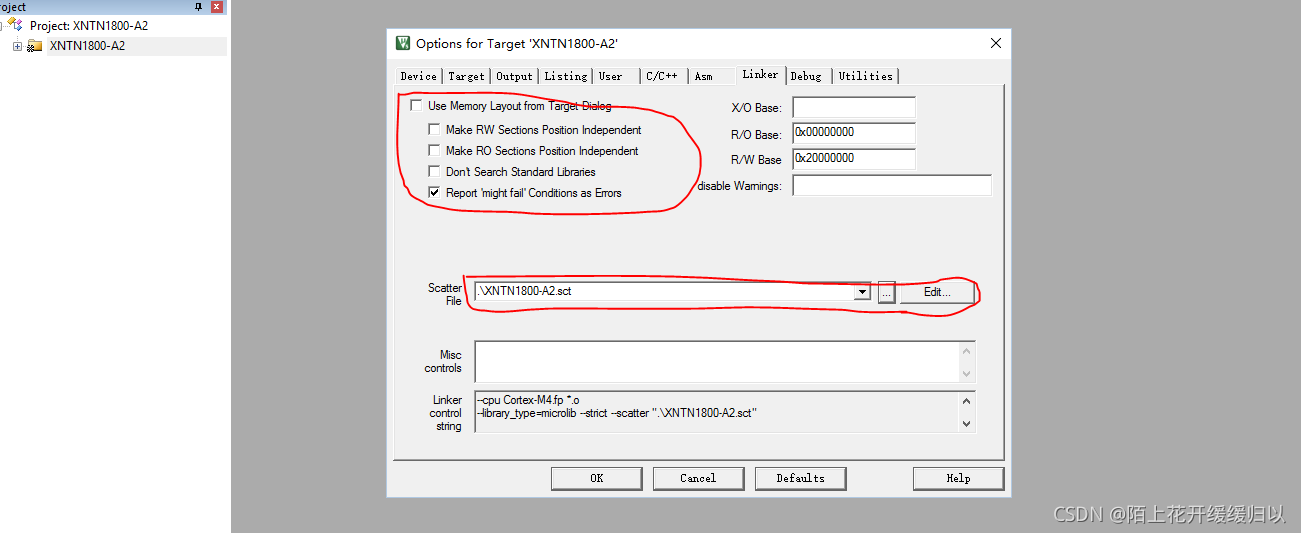Close the Project pane
Screen dimensions: 1301x533
217,6
